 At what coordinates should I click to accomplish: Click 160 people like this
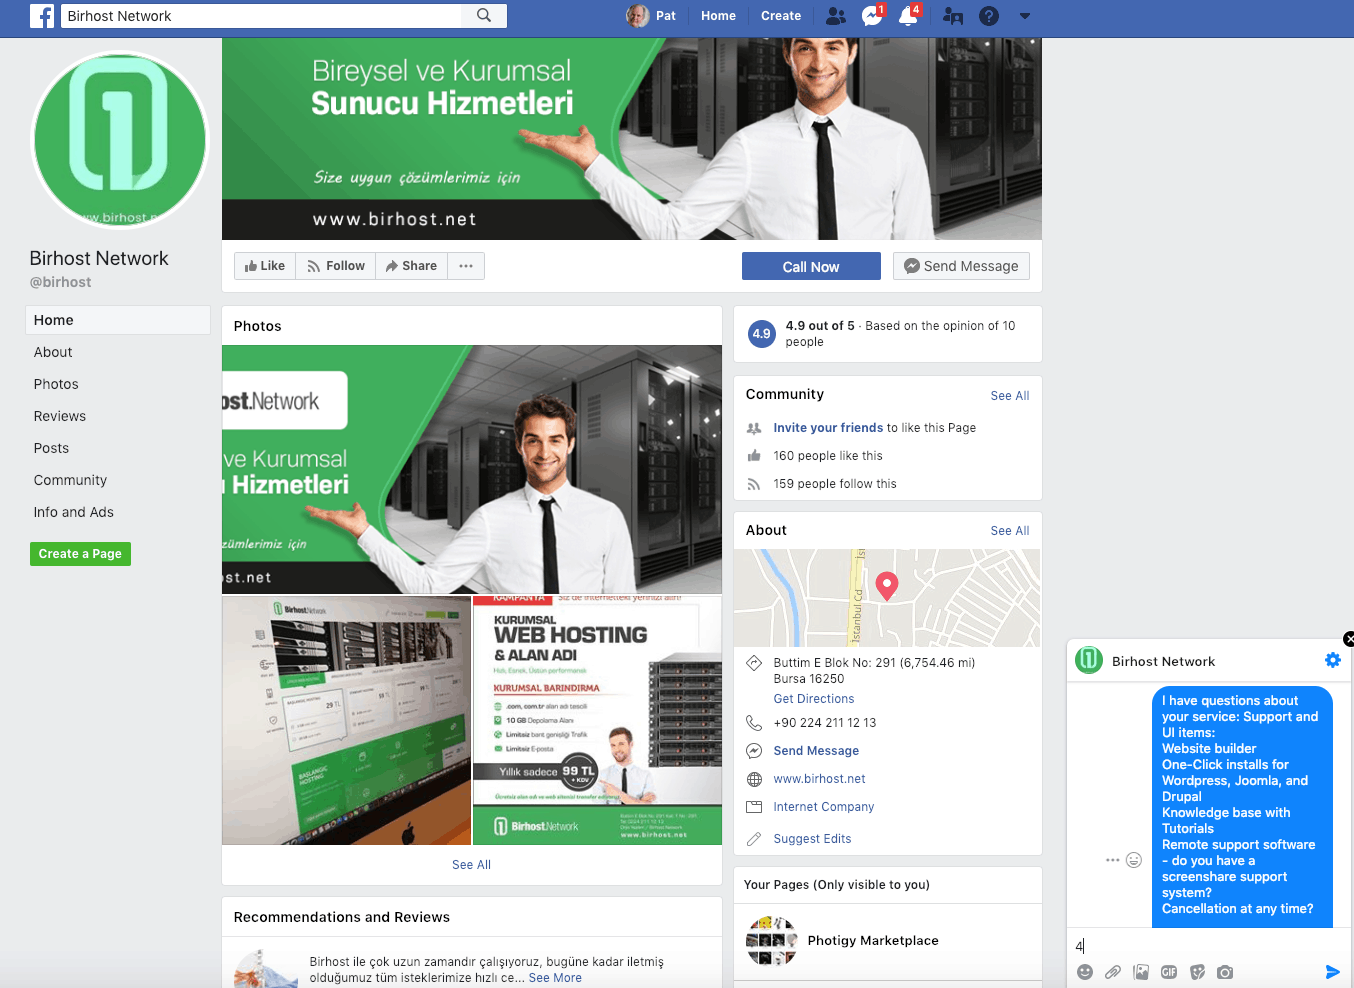[828, 456]
